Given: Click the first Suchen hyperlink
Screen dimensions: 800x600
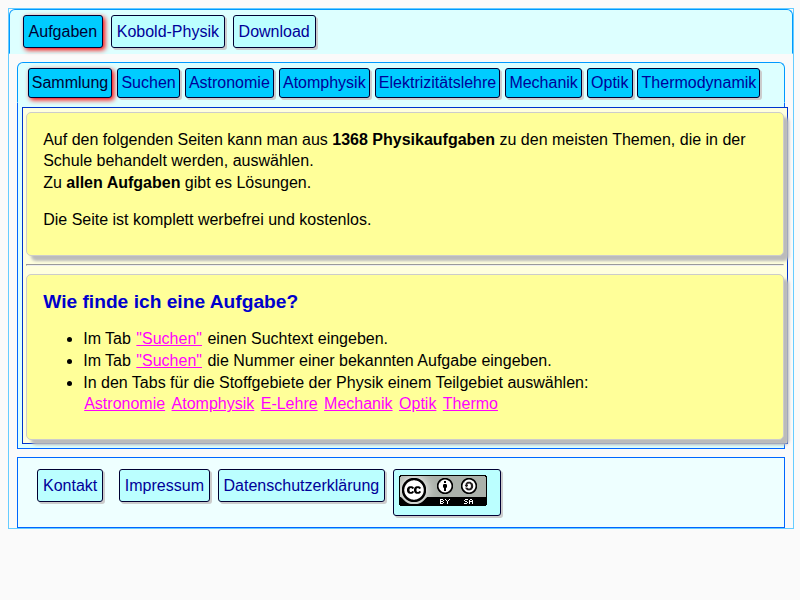Looking at the screenshot, I should pyautogui.click(x=169, y=338).
